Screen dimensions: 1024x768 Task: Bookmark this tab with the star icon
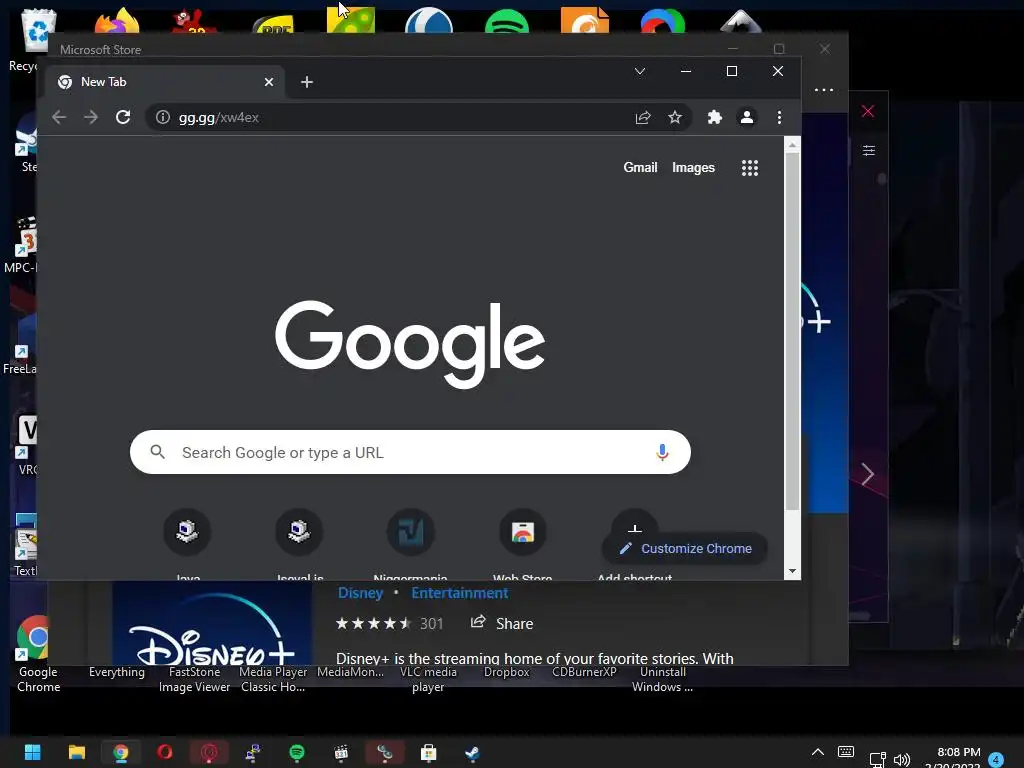point(675,118)
